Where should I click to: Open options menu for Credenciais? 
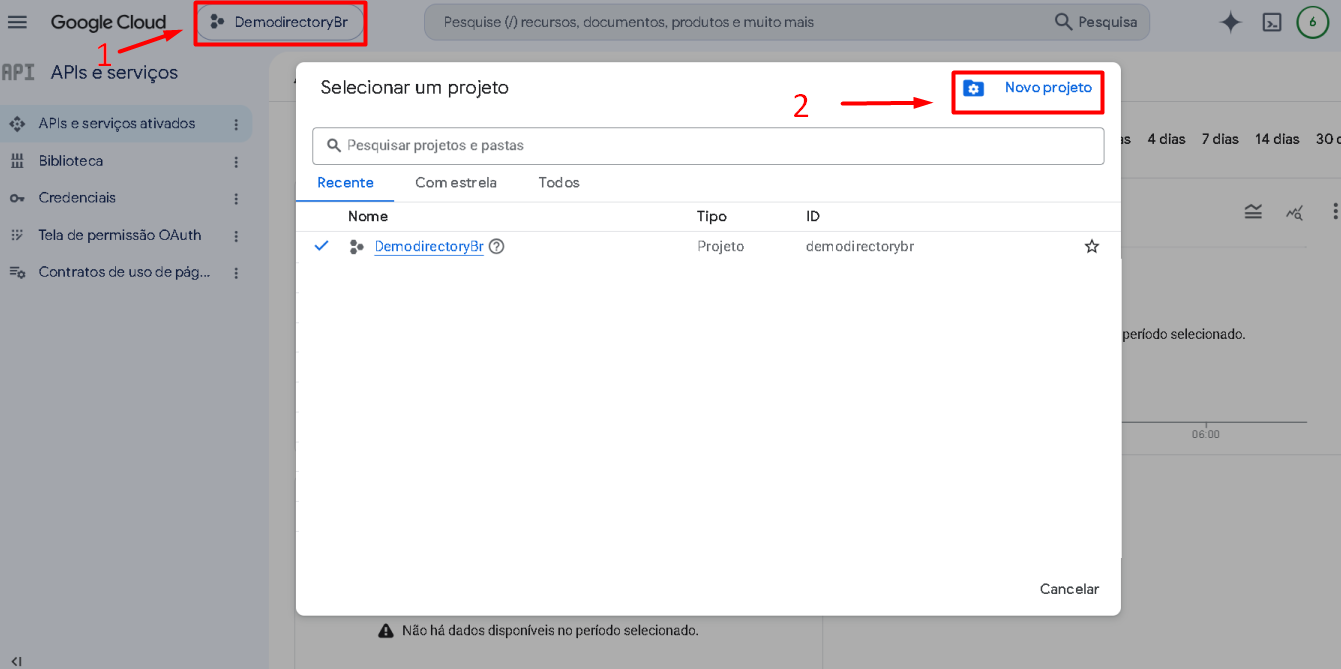click(x=236, y=198)
